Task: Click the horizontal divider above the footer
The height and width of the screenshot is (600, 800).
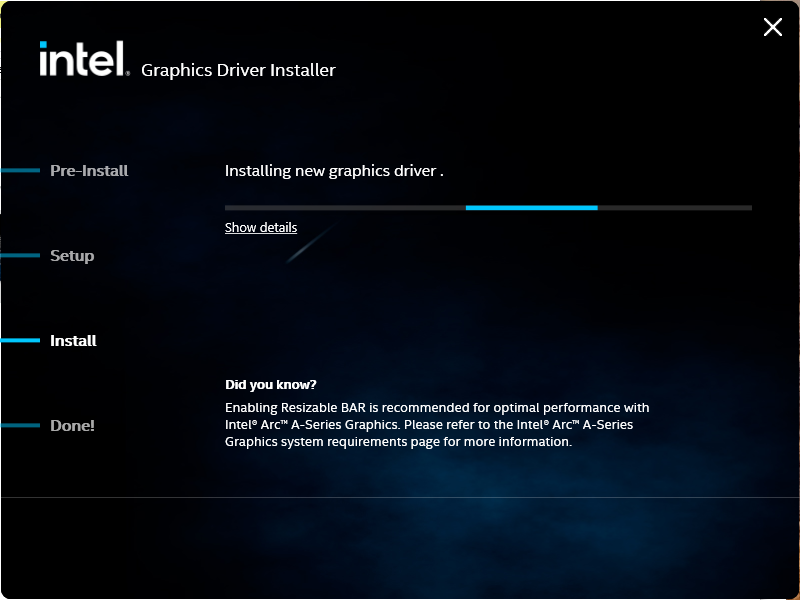Action: pos(400,497)
